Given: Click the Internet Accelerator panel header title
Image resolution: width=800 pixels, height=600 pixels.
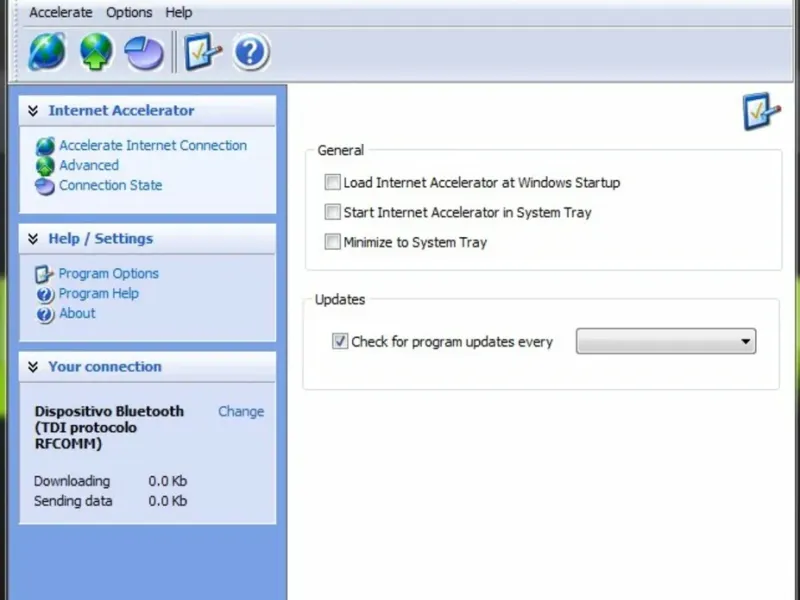Looking at the screenshot, I should click(121, 111).
